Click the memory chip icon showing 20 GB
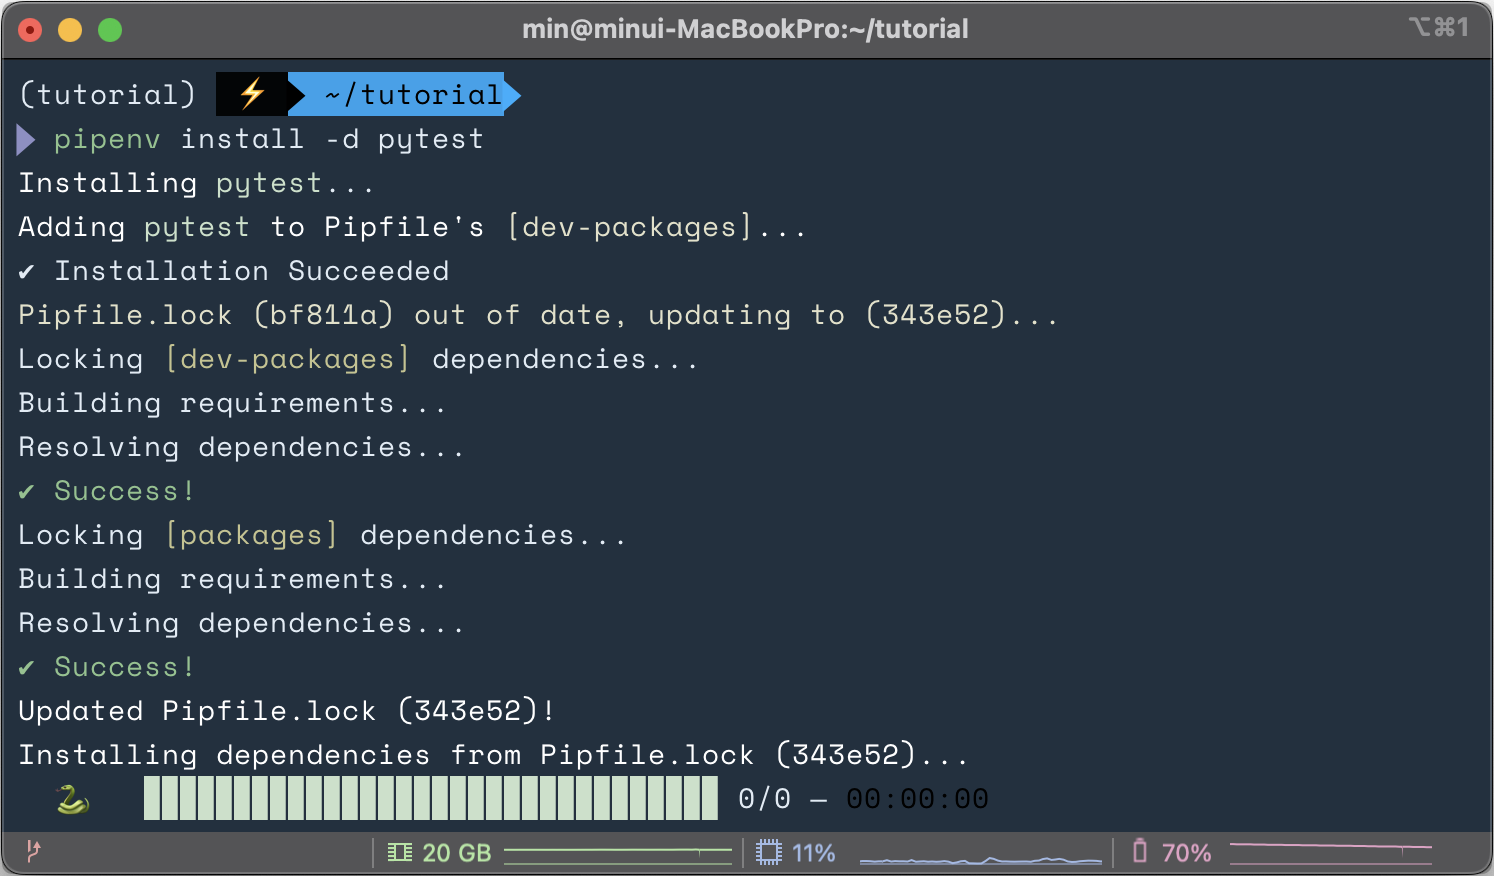Screen dimensions: 1494x876 click(399, 852)
